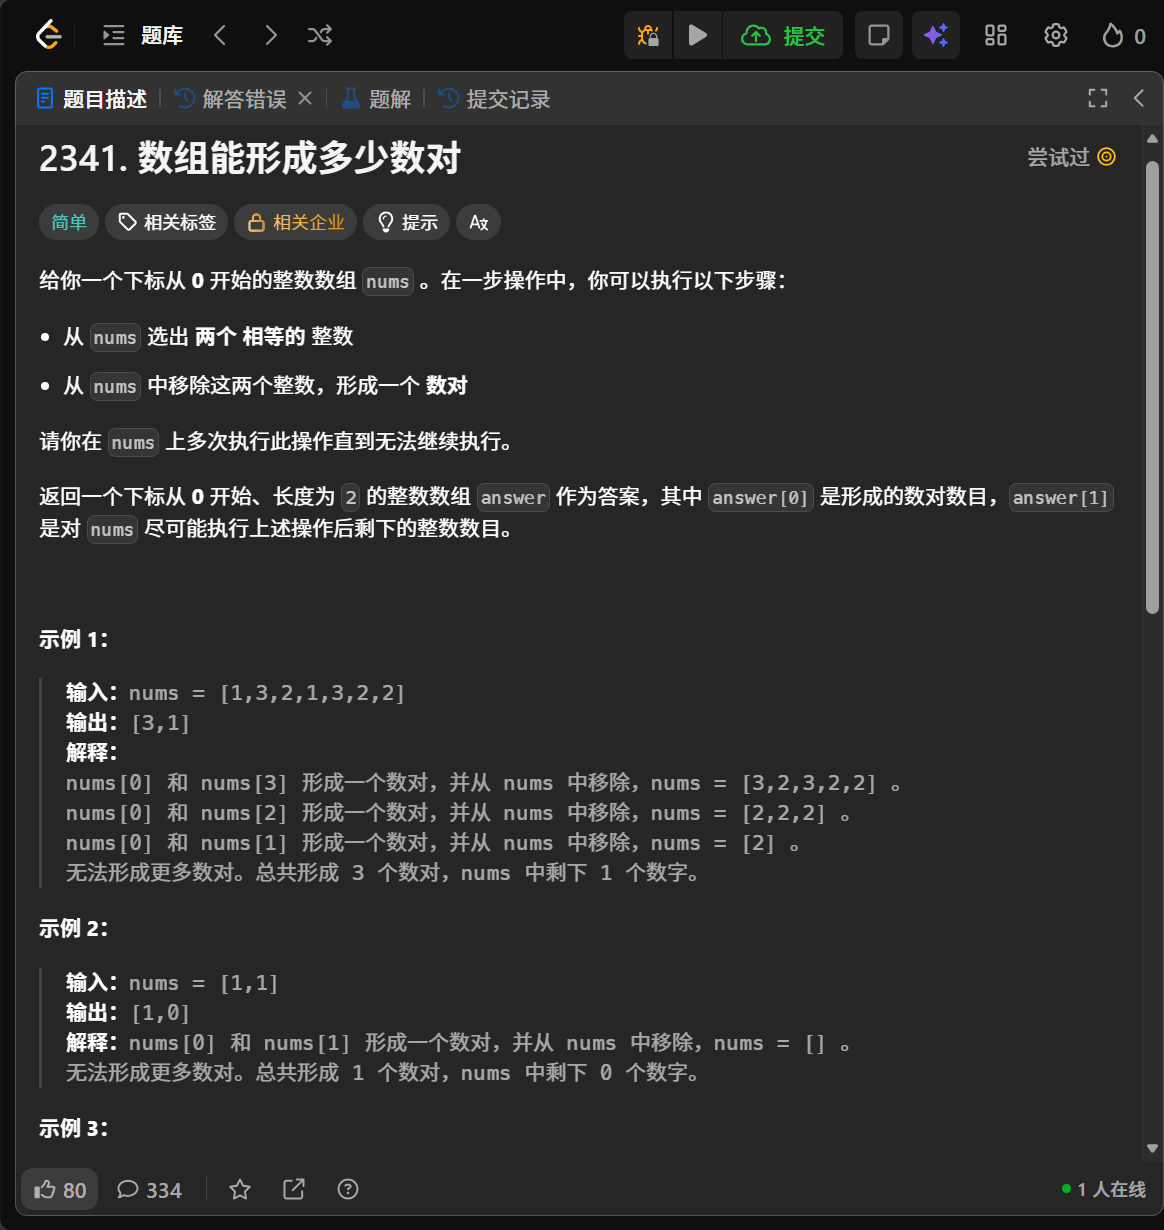Click the scrollbar down arrow
The width and height of the screenshot is (1164, 1230).
pyautogui.click(x=1152, y=1149)
